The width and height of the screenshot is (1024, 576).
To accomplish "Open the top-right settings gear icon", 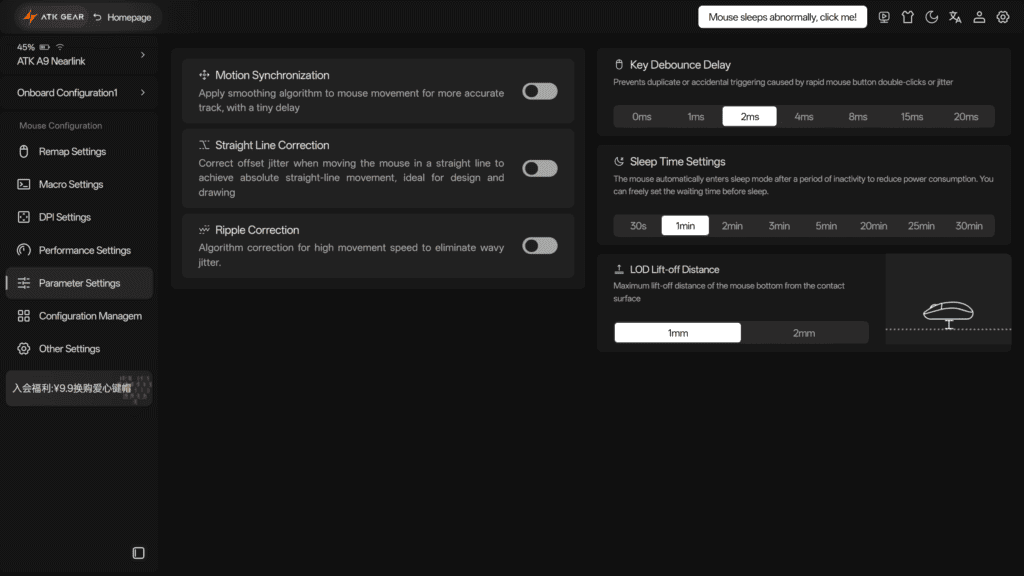I will (x=1002, y=18).
